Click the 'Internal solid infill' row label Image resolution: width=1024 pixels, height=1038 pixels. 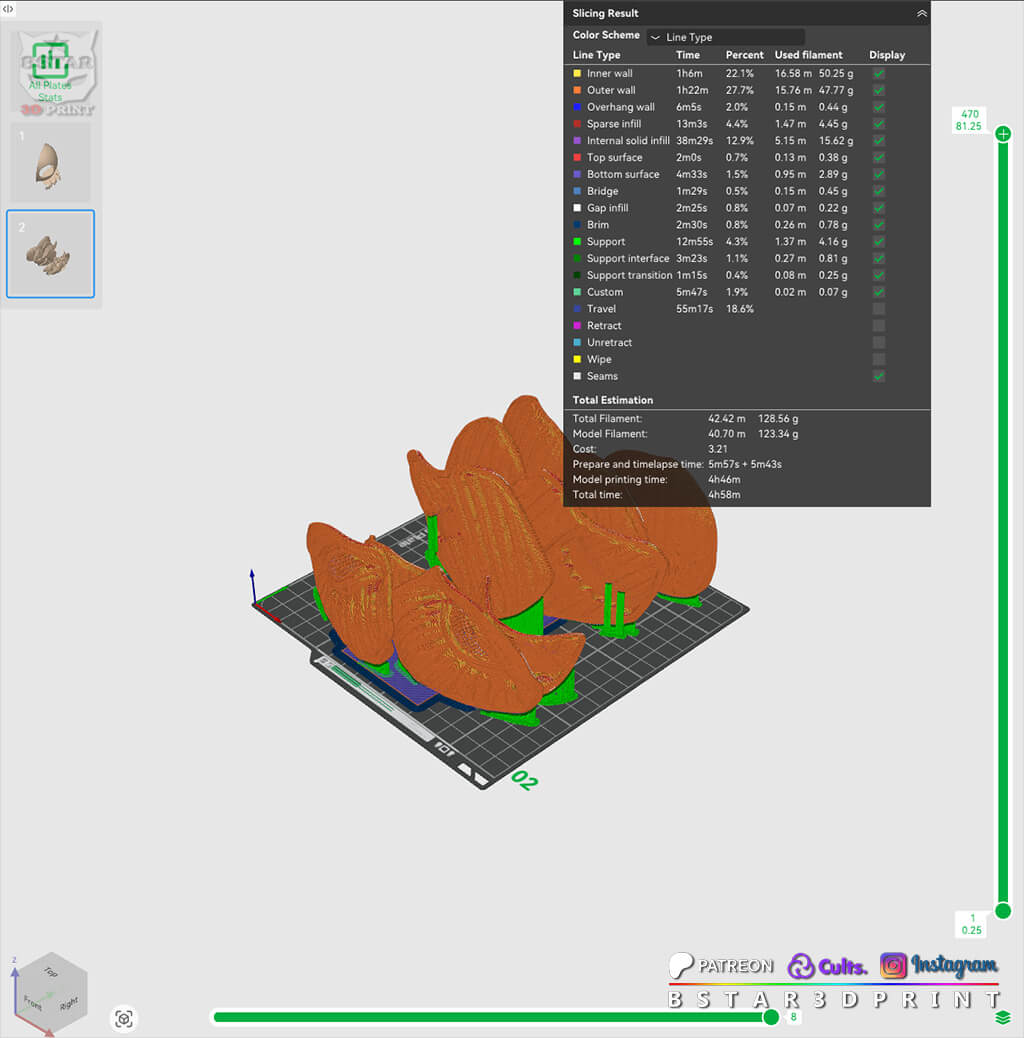tap(628, 141)
